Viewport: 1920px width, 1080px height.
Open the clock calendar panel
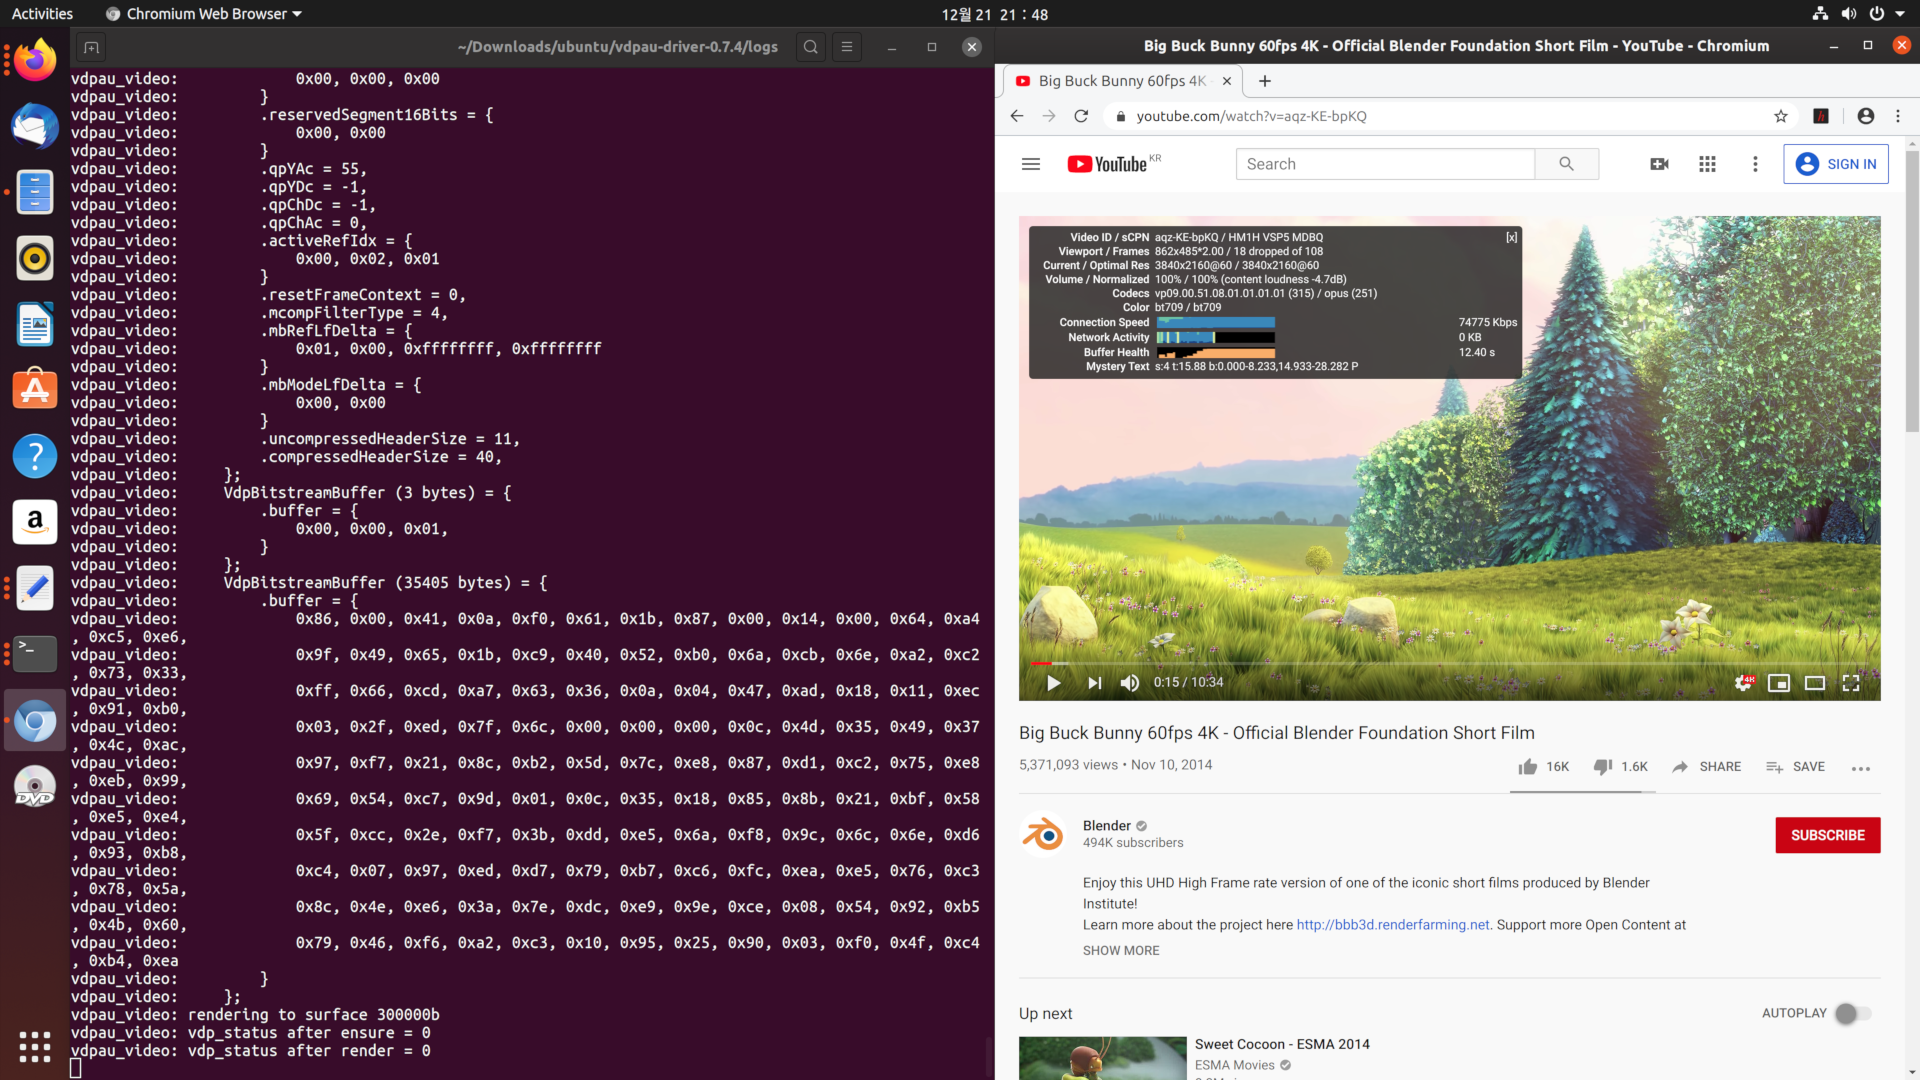(994, 14)
